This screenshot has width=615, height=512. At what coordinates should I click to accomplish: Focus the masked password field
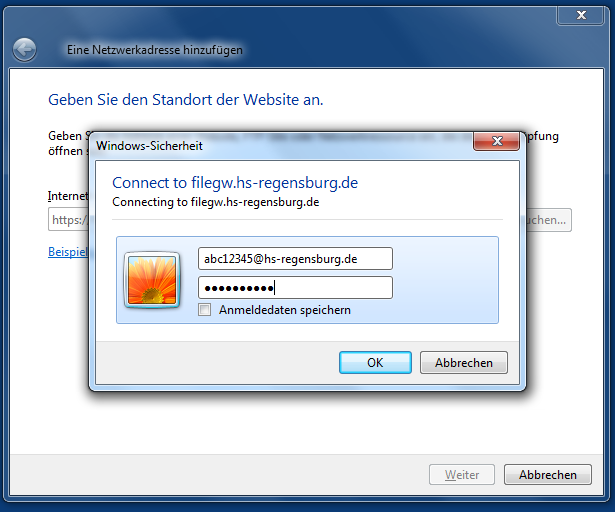(x=295, y=288)
